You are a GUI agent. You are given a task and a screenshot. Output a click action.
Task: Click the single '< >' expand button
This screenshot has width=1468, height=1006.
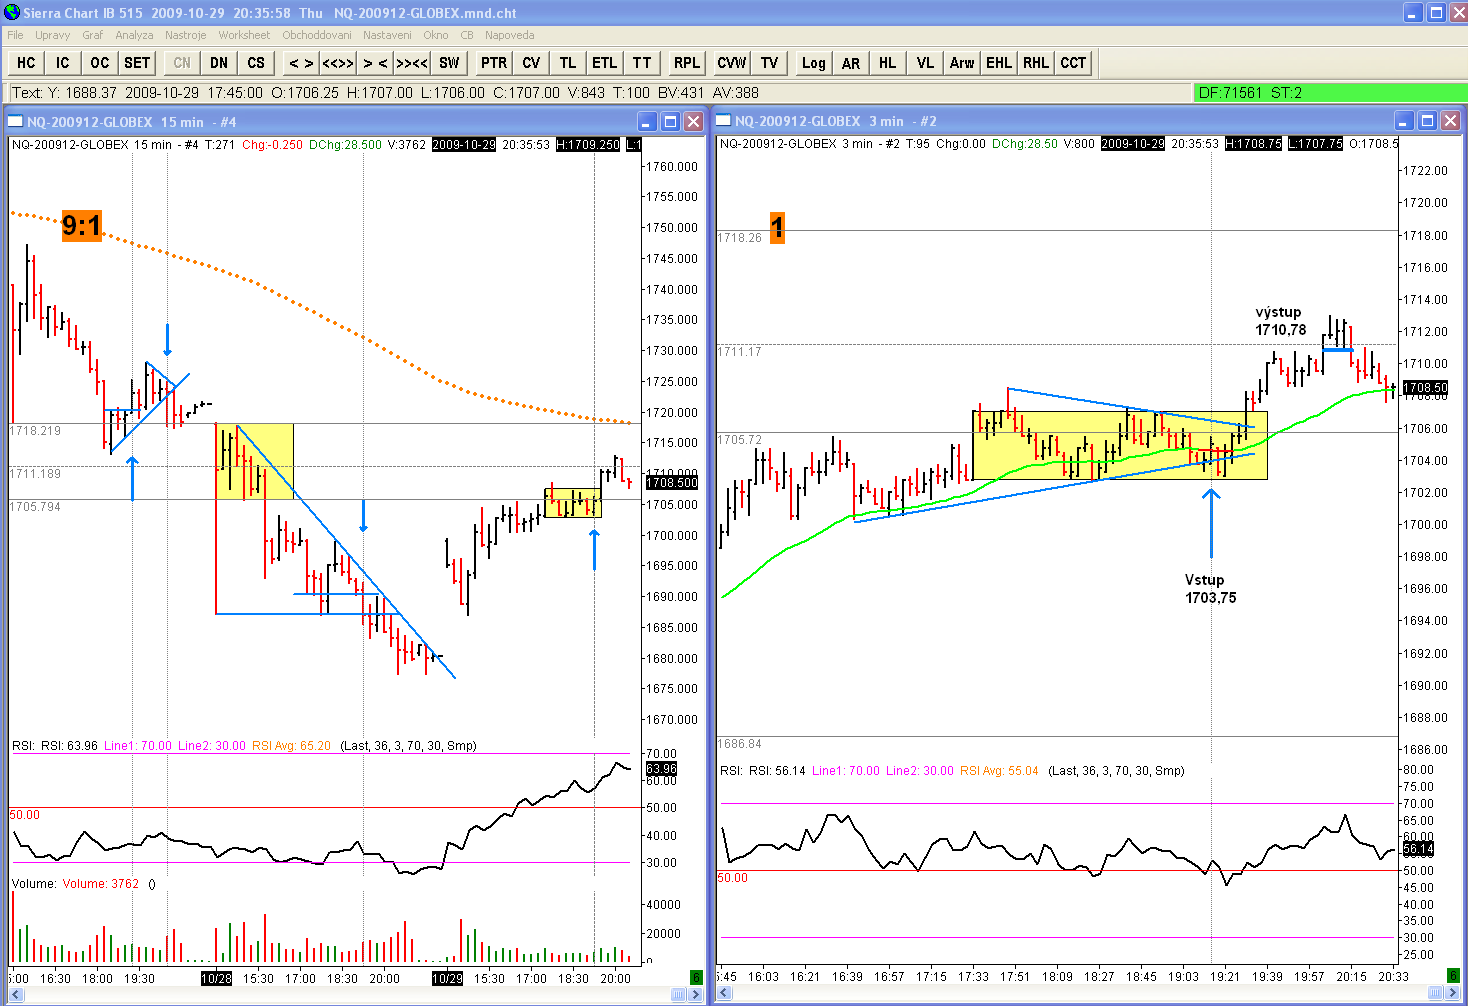(x=301, y=63)
